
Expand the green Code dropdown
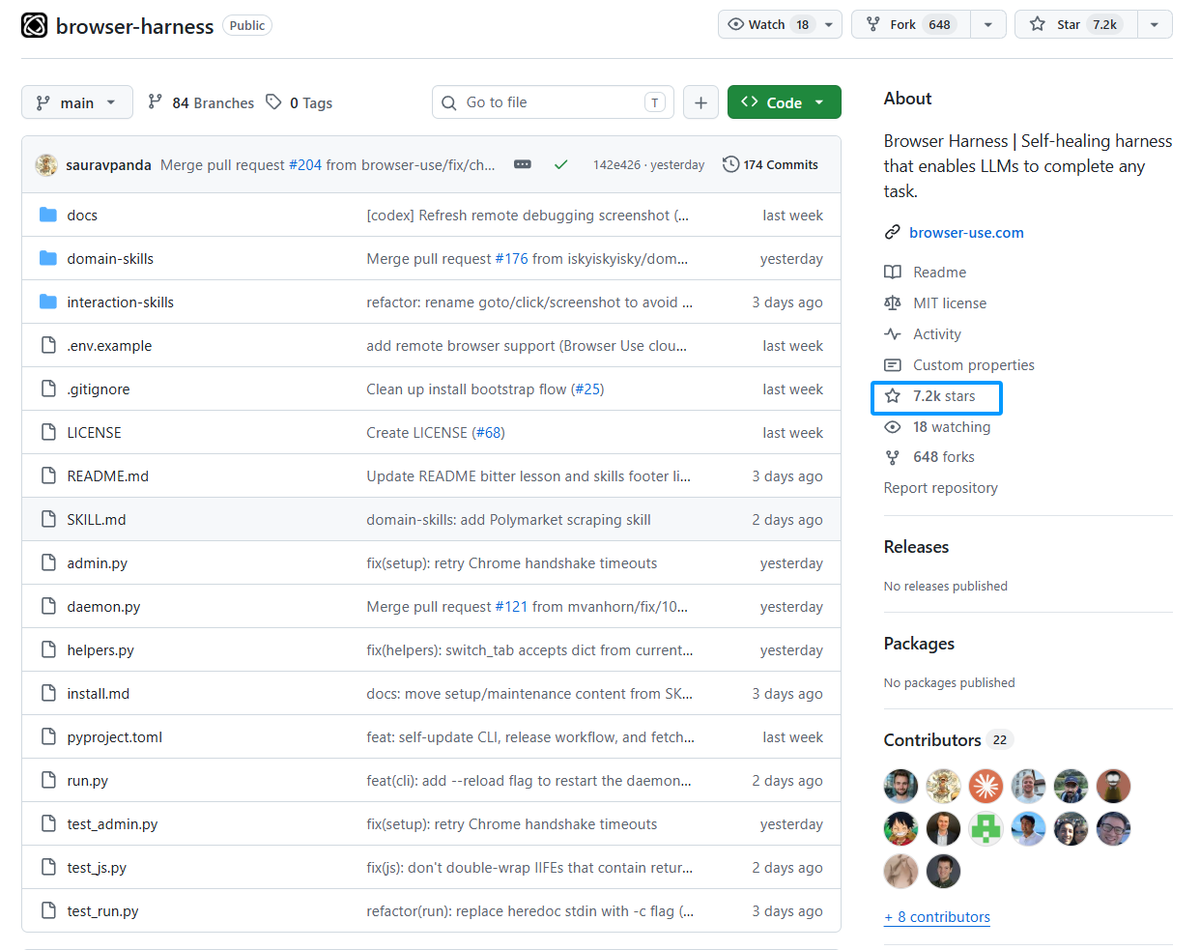(784, 103)
